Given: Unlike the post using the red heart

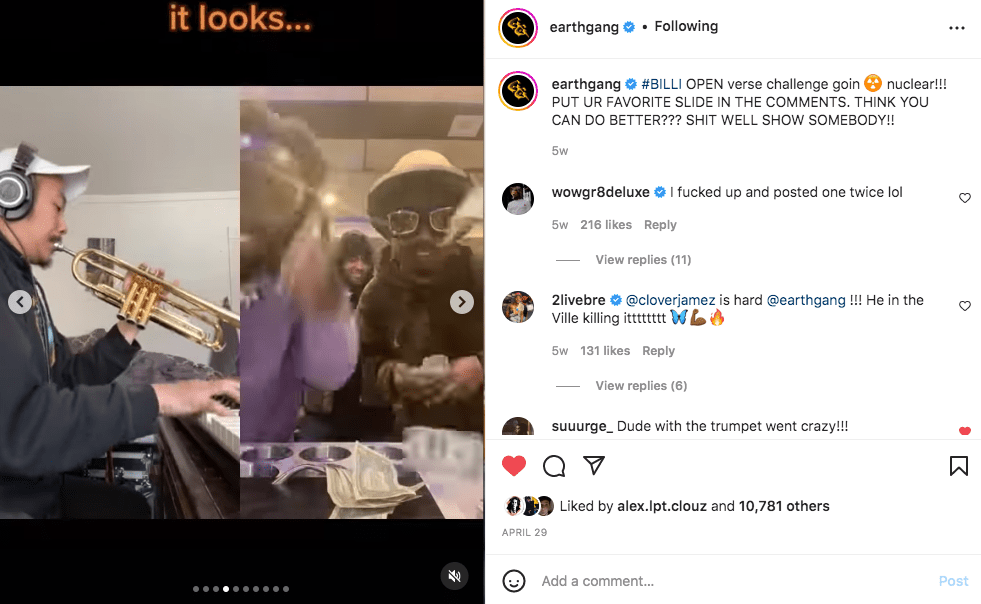Looking at the screenshot, I should click(514, 466).
